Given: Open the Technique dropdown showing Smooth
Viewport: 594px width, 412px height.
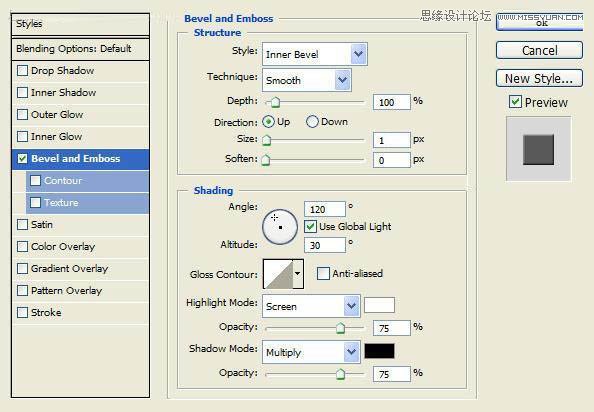Looking at the screenshot, I should pos(306,80).
